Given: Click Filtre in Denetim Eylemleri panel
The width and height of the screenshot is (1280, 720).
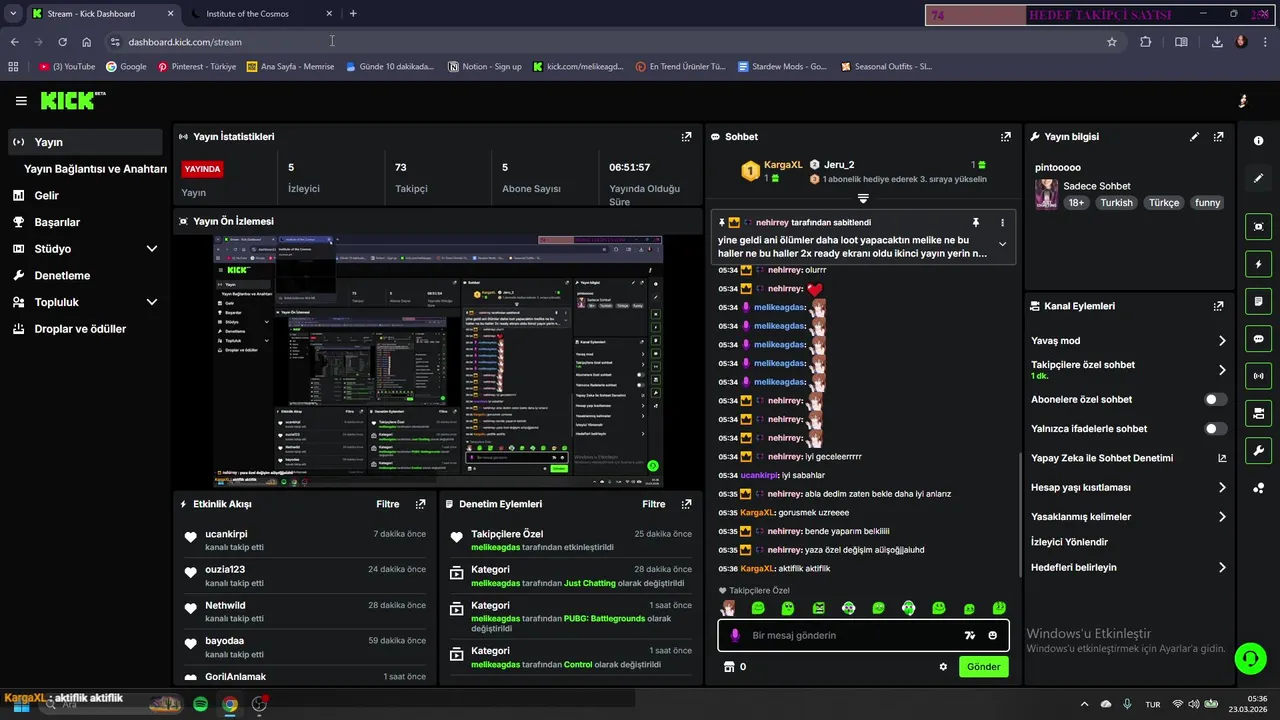Looking at the screenshot, I should (653, 504).
